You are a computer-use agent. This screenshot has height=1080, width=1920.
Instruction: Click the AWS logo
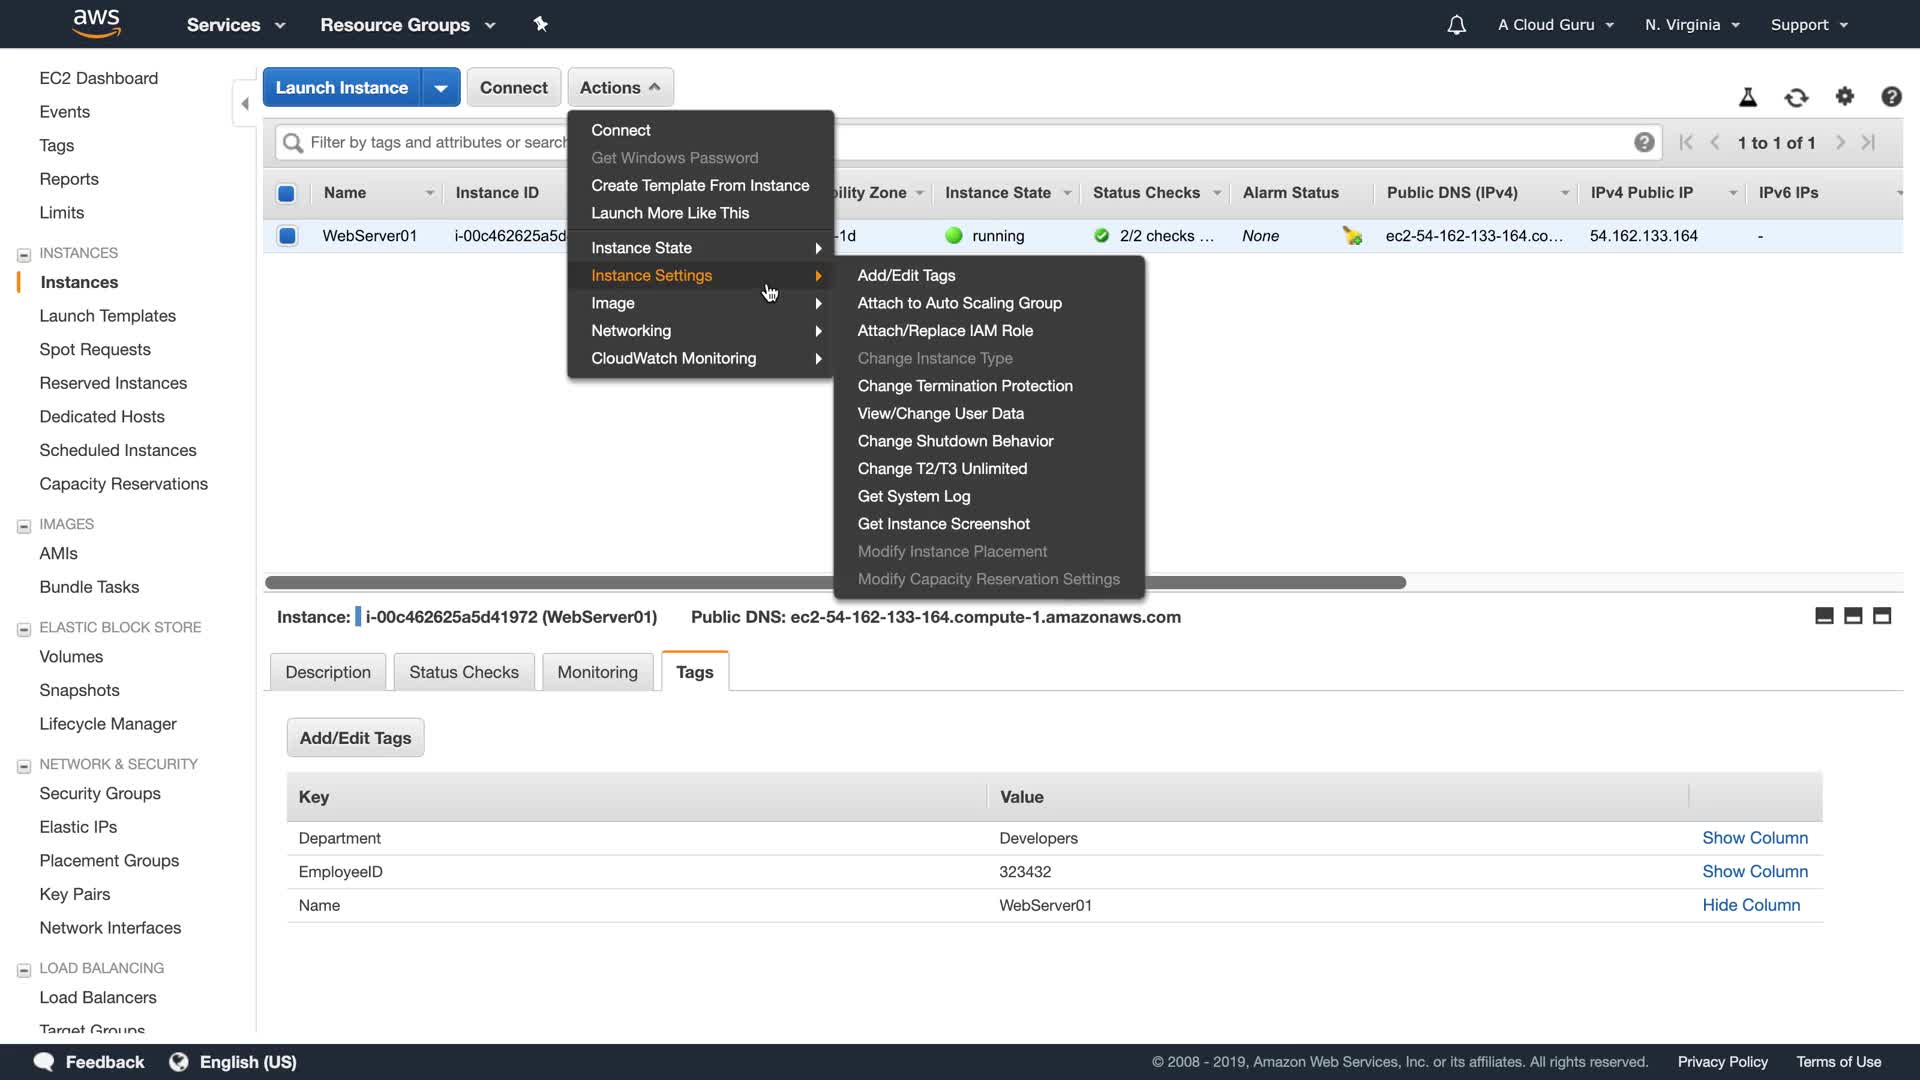(97, 23)
